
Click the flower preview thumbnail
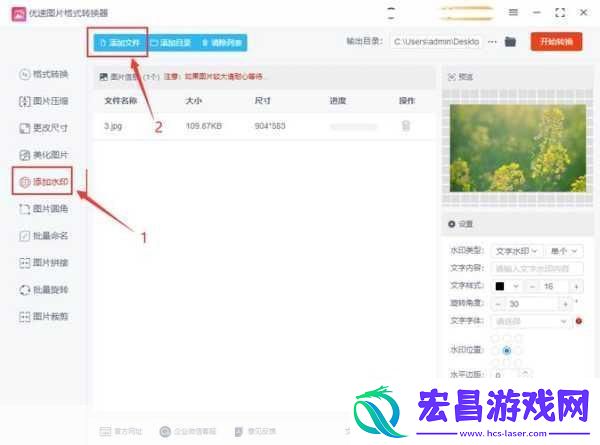[518, 148]
